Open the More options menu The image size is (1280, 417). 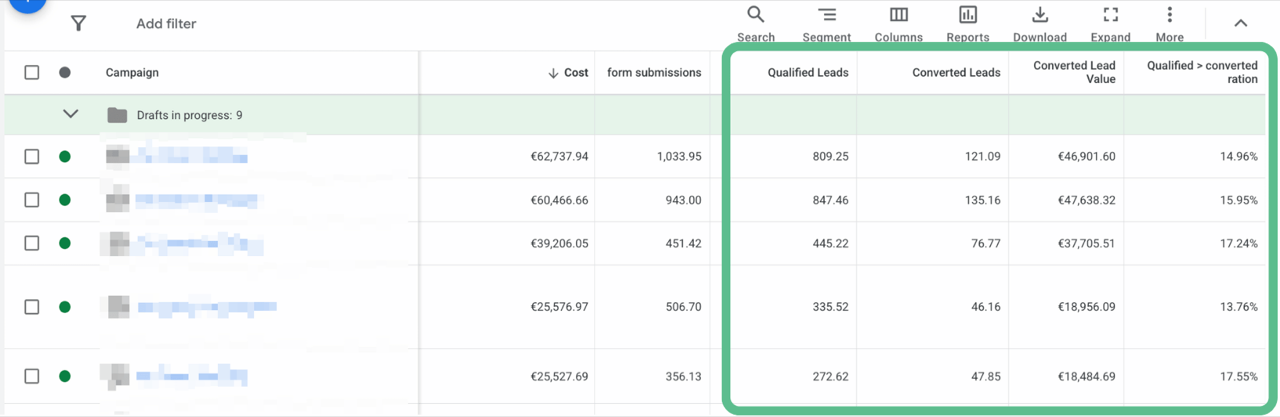coord(1169,24)
